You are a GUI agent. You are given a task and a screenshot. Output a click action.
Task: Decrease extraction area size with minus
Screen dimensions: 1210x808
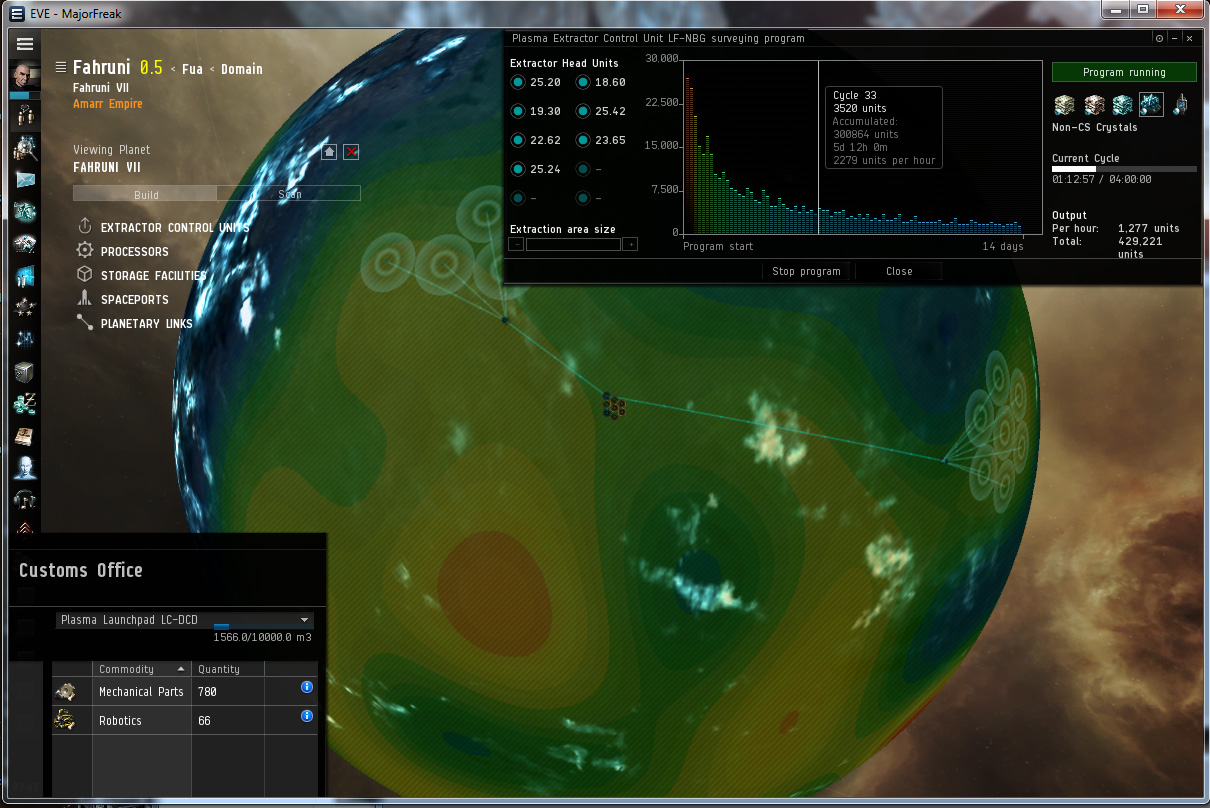517,244
